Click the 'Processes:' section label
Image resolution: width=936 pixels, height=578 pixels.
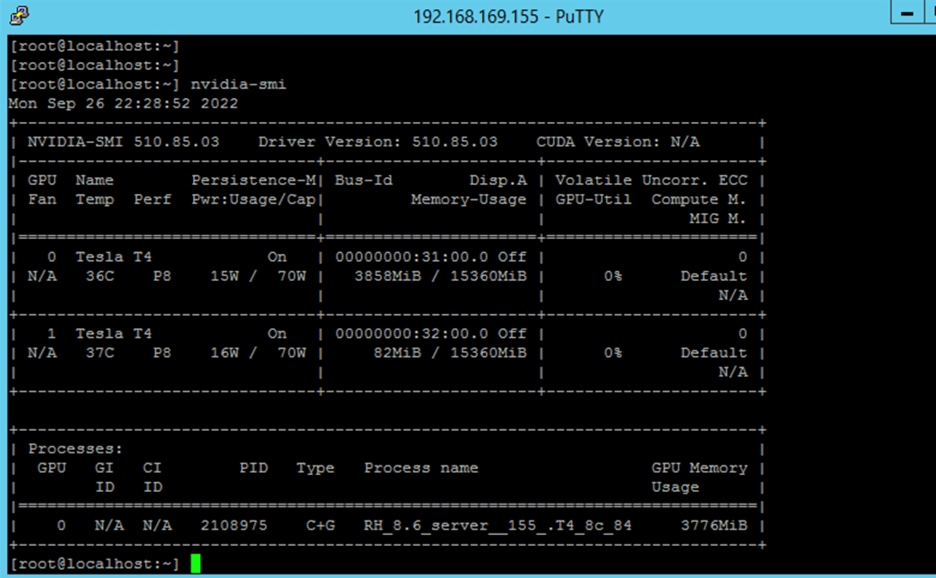pyautogui.click(x=75, y=449)
